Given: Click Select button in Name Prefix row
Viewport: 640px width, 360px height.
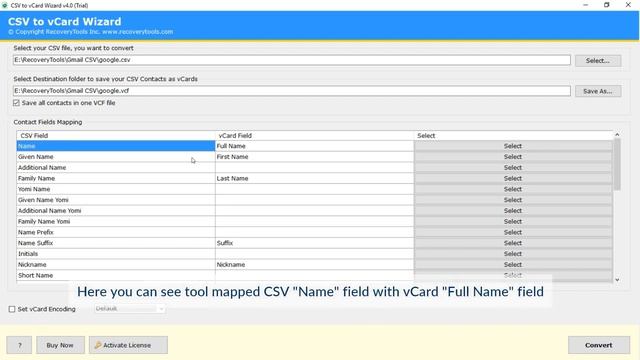Looking at the screenshot, I should pos(513,232).
